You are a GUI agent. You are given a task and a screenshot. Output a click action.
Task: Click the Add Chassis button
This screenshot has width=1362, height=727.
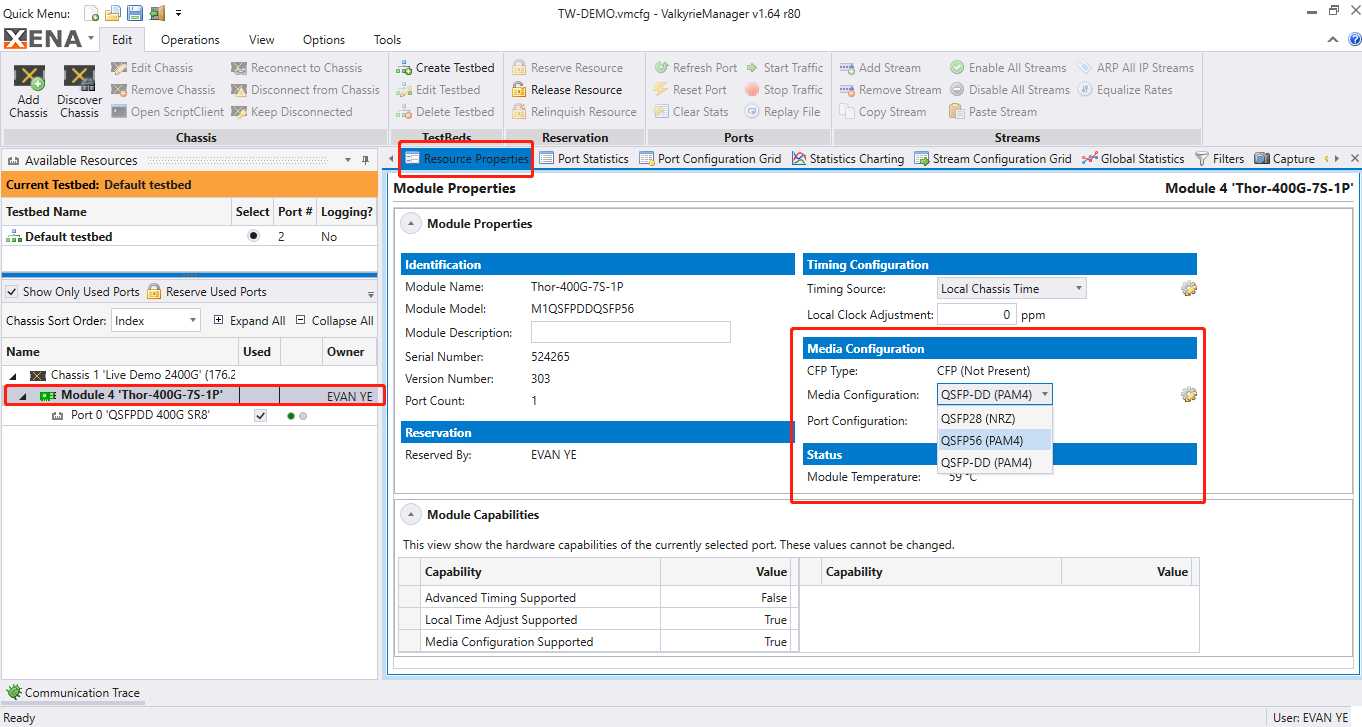(28, 91)
